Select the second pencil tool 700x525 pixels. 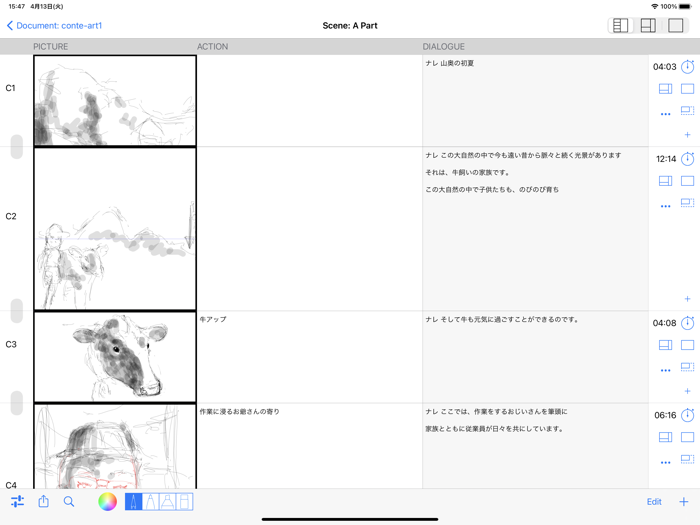(150, 501)
